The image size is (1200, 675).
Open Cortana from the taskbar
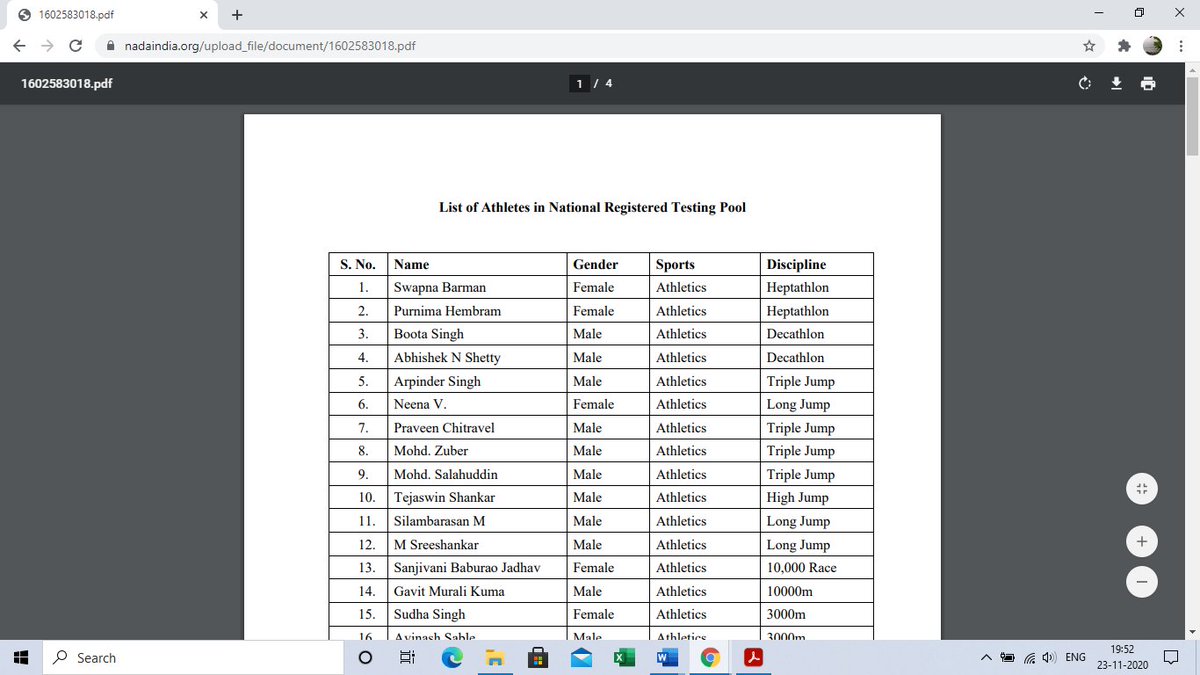pos(365,657)
